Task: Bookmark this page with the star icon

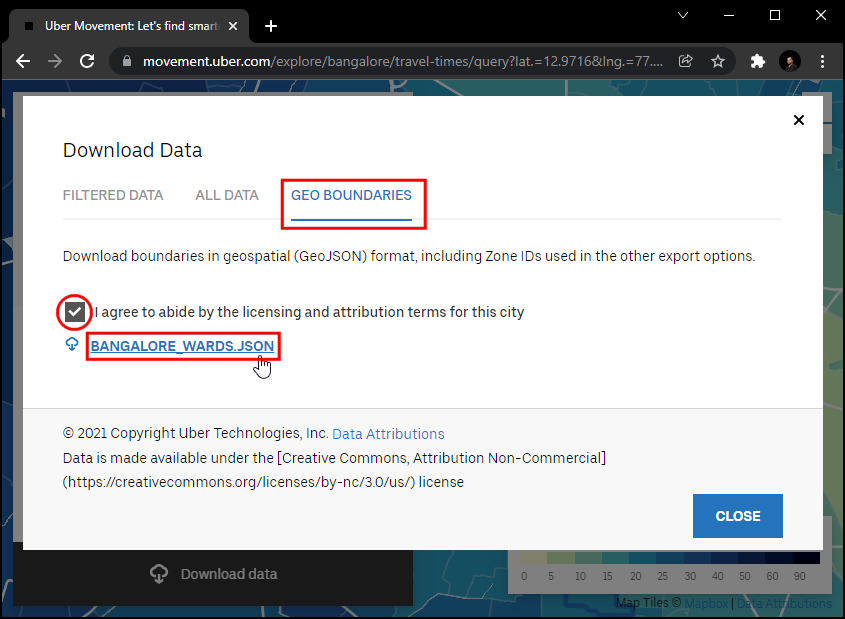Action: tap(718, 61)
